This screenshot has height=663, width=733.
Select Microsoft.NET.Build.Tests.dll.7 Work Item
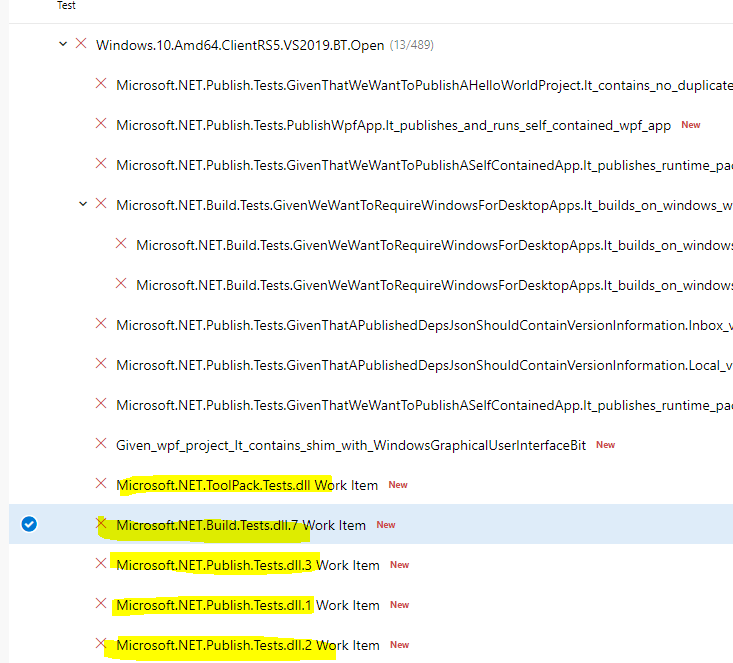[x=241, y=525]
